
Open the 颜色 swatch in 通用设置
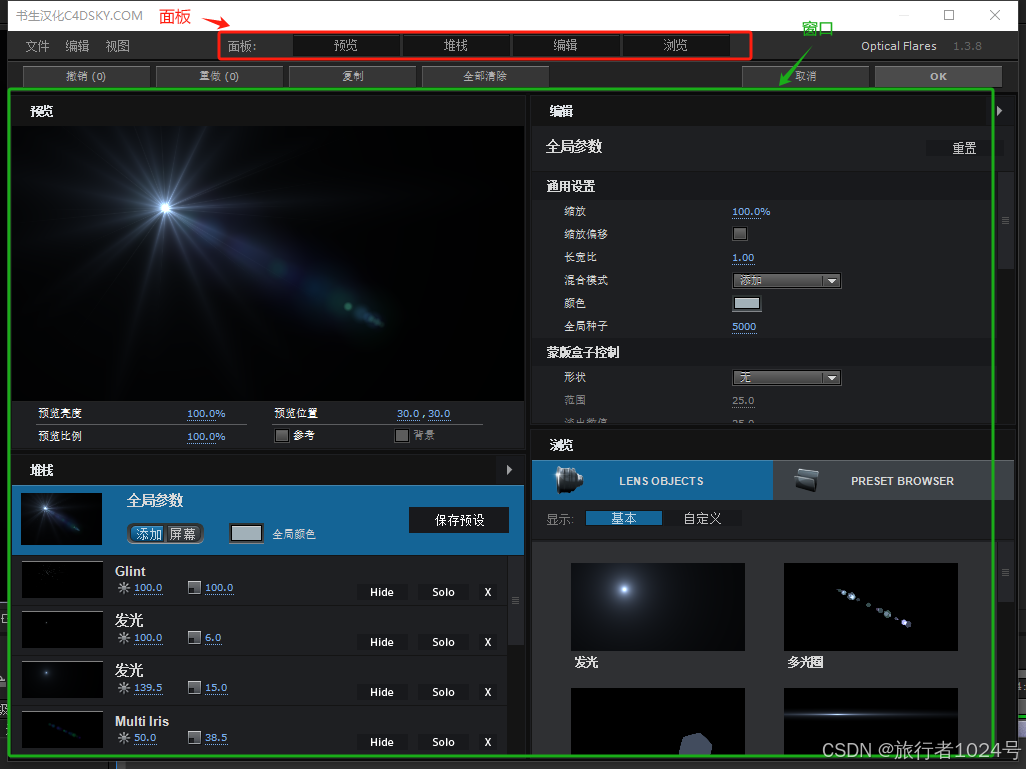point(747,303)
